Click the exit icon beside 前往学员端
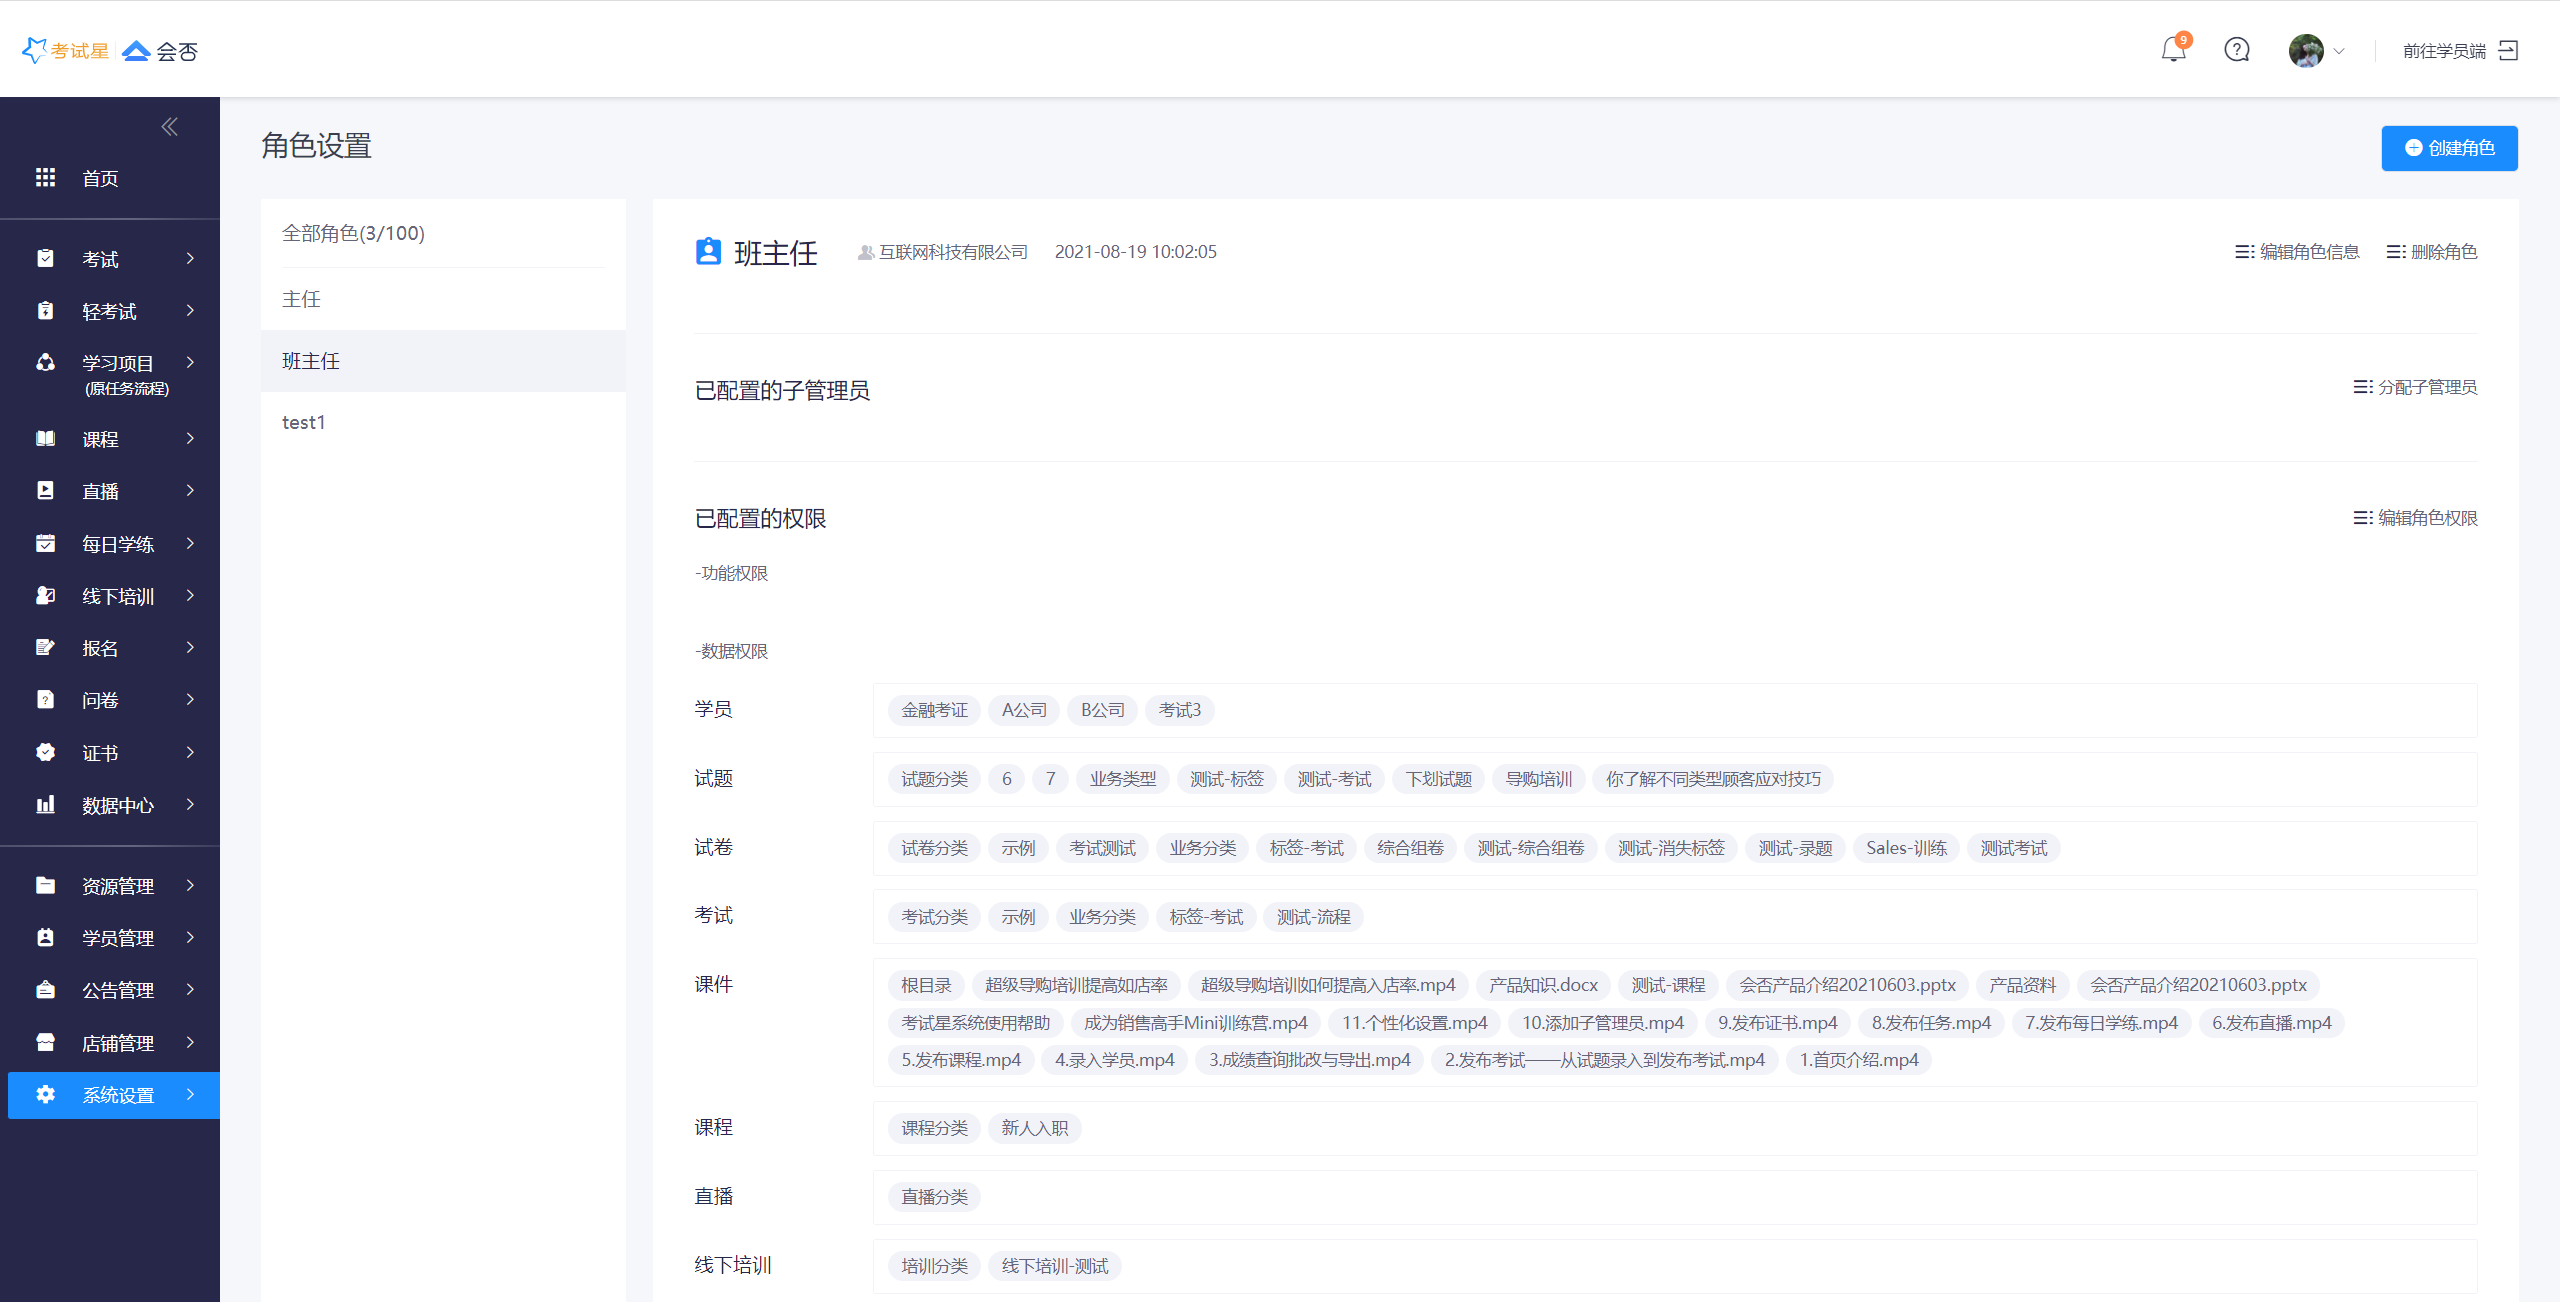Viewport: 2560px width, 1302px height. pos(2508,50)
